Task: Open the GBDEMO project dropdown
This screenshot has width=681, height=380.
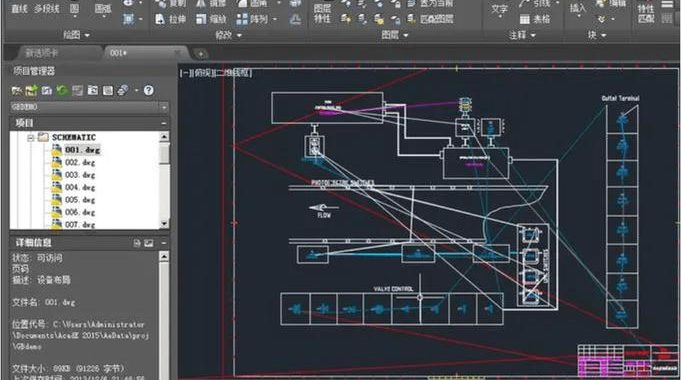Action: pos(164,107)
